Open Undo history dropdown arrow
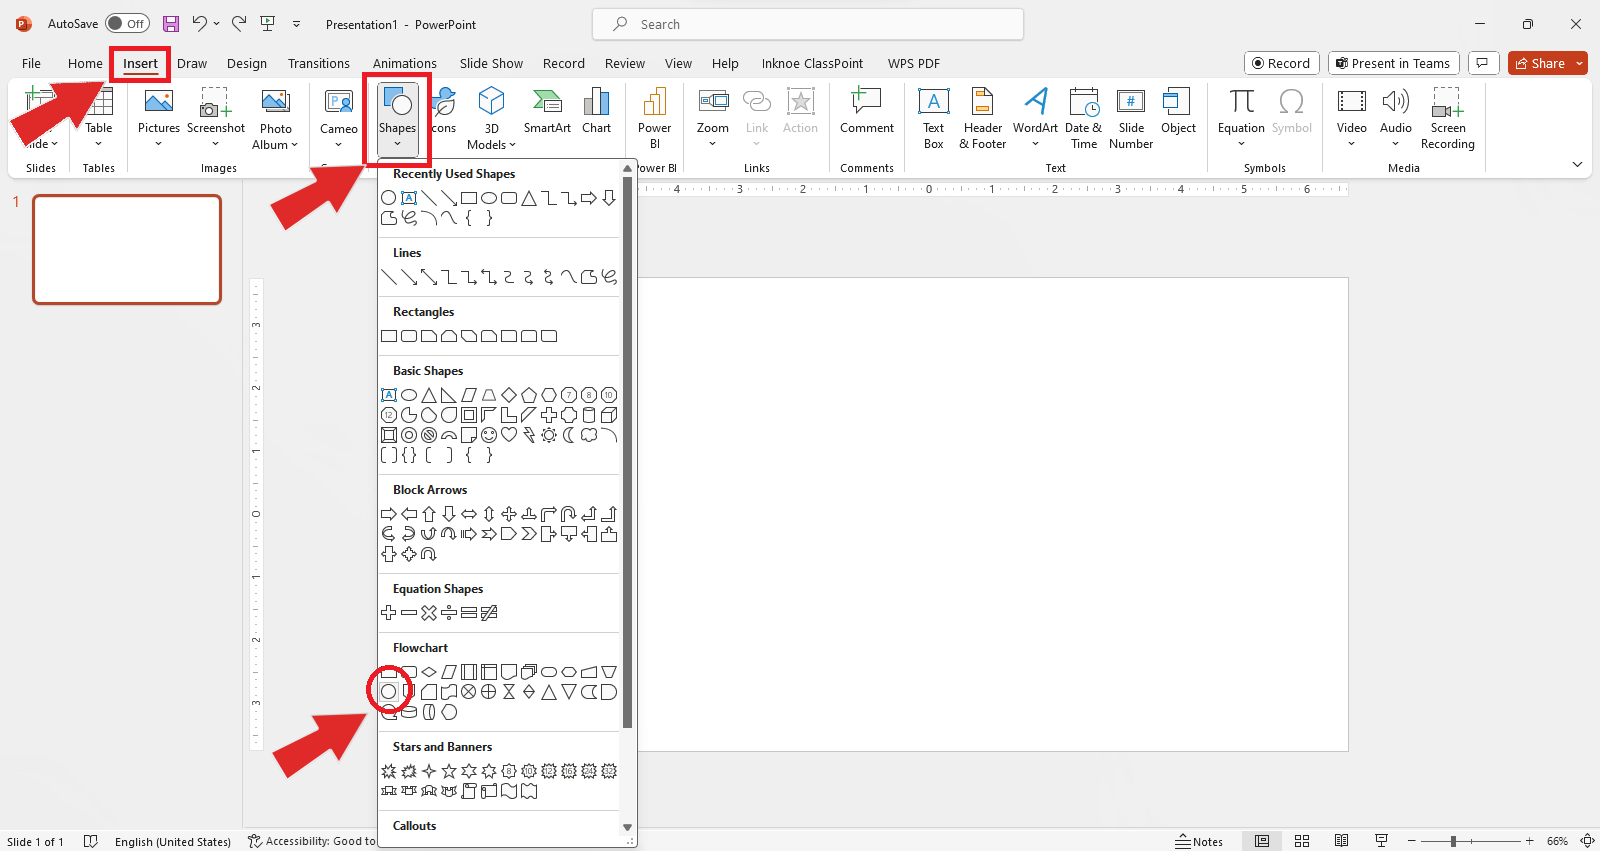 pyautogui.click(x=217, y=24)
